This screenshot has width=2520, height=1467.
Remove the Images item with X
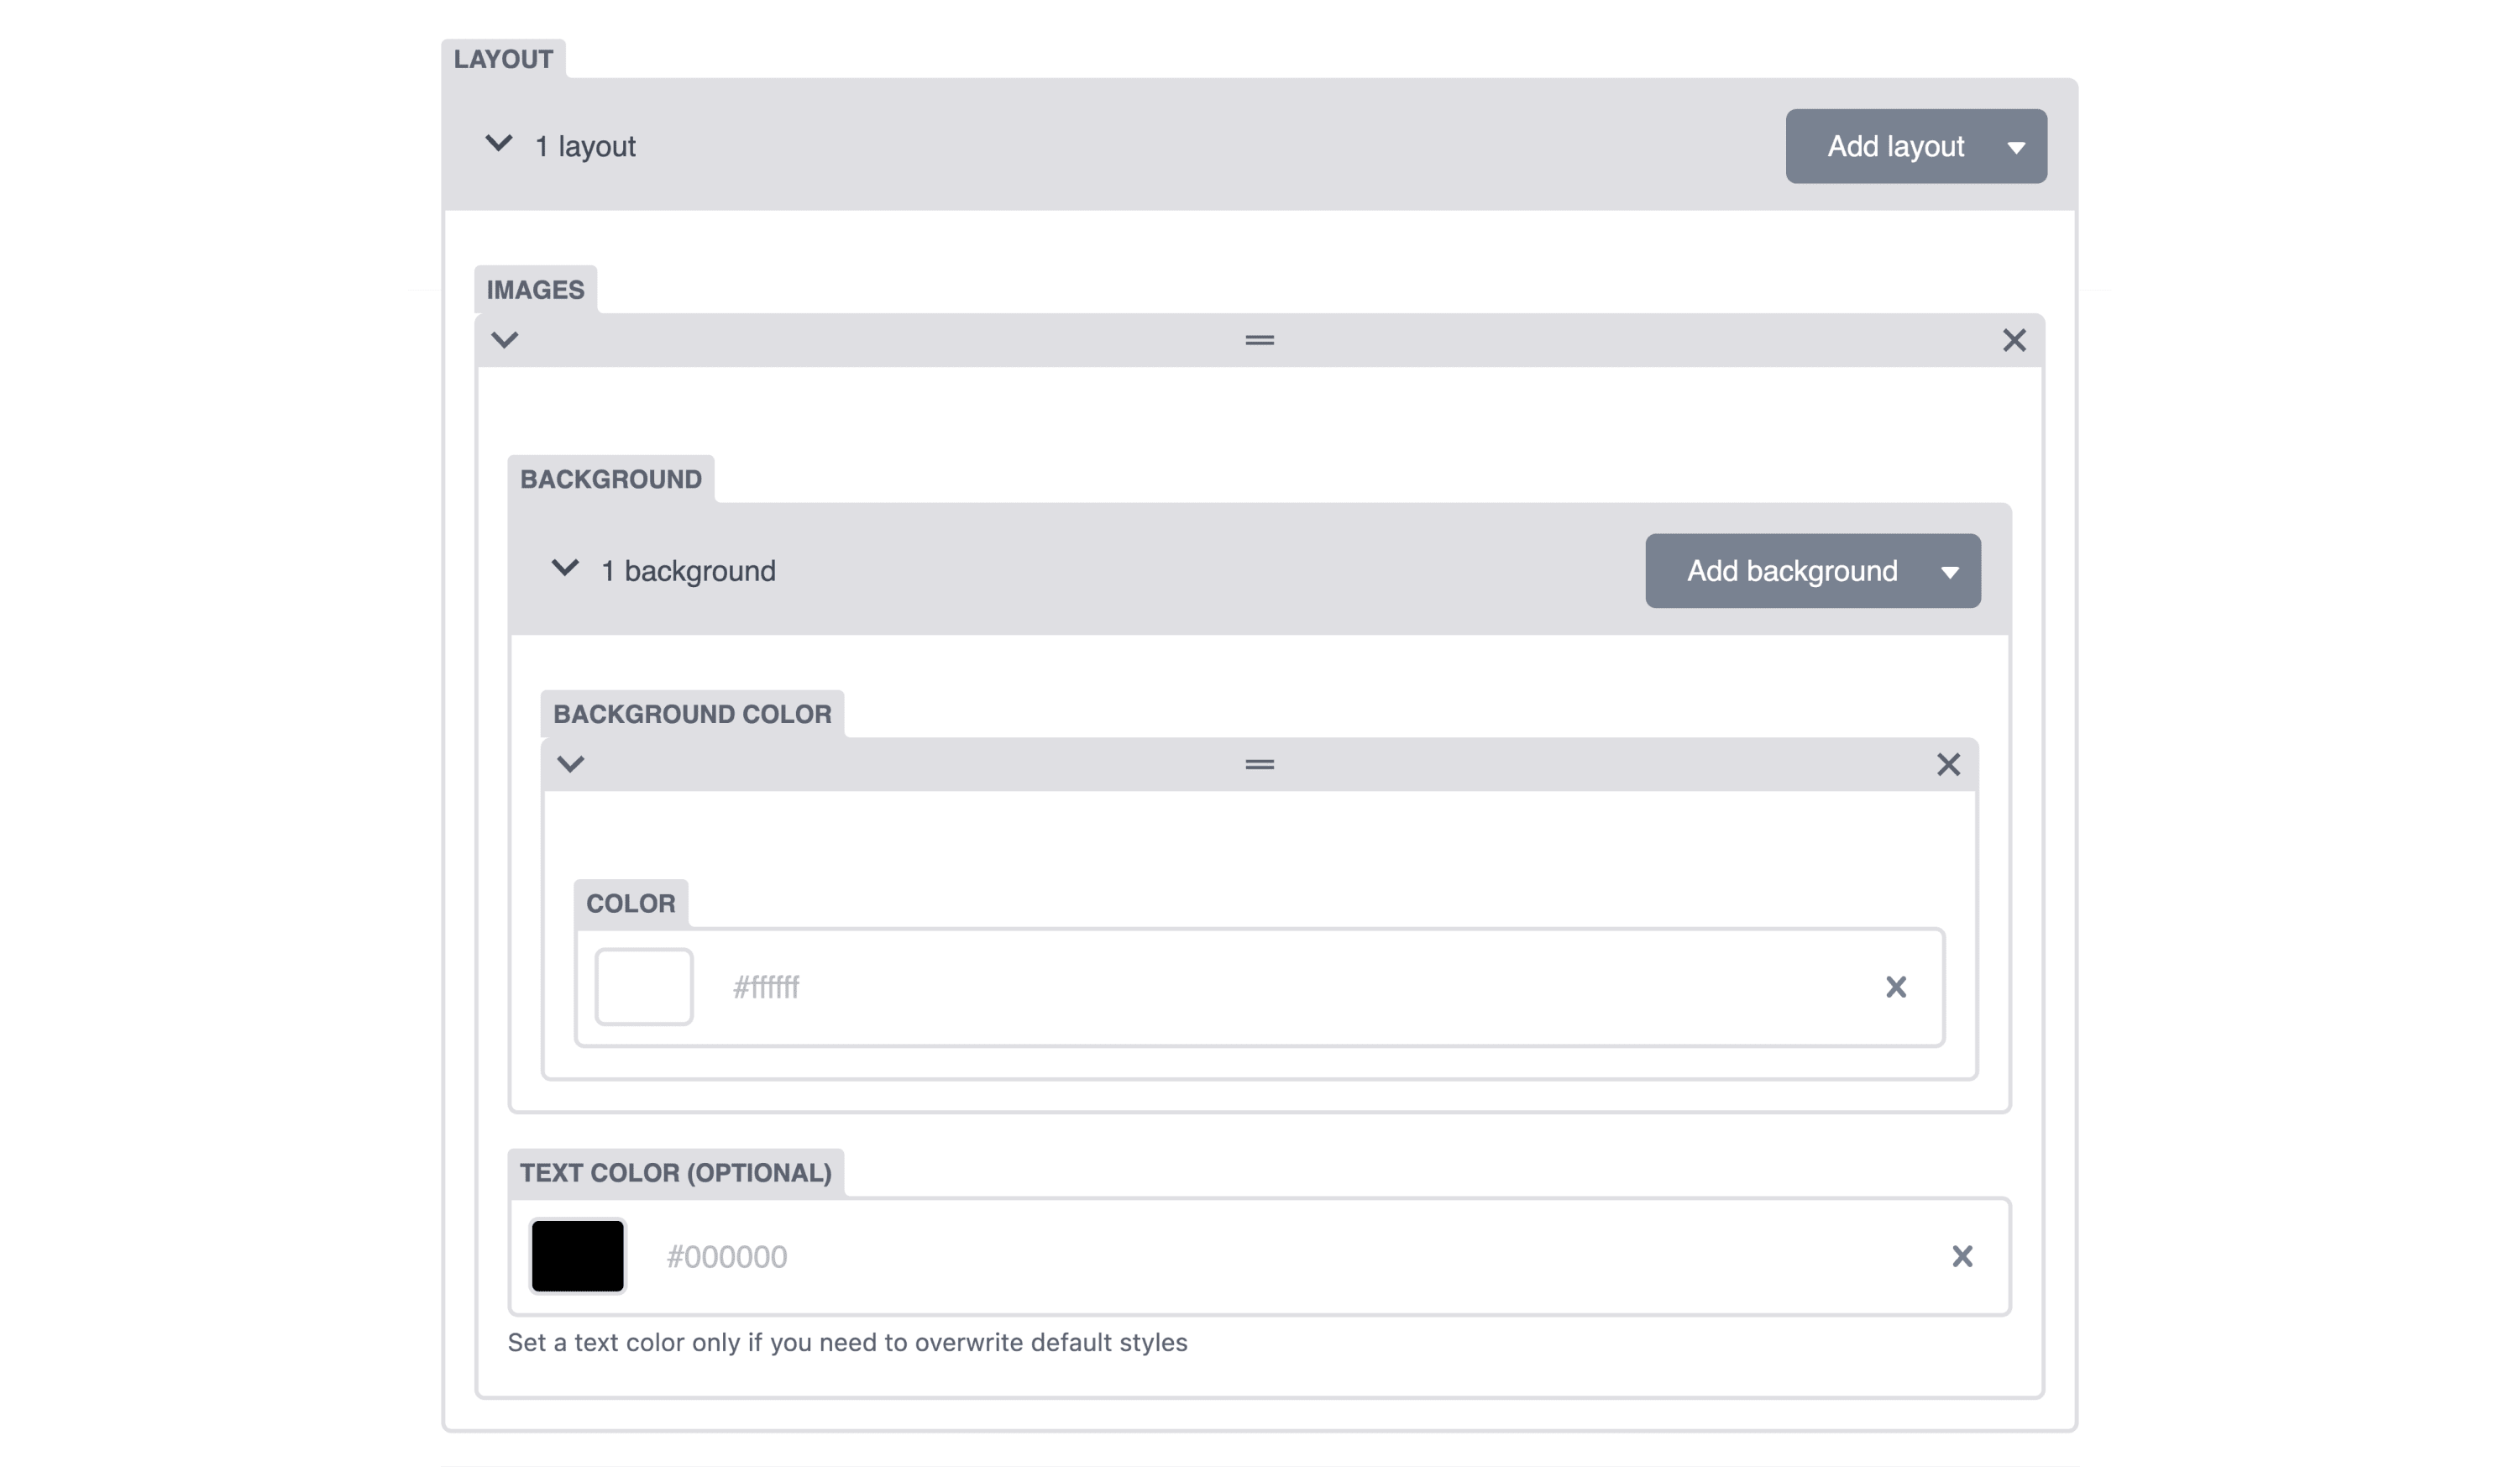[x=2014, y=340]
